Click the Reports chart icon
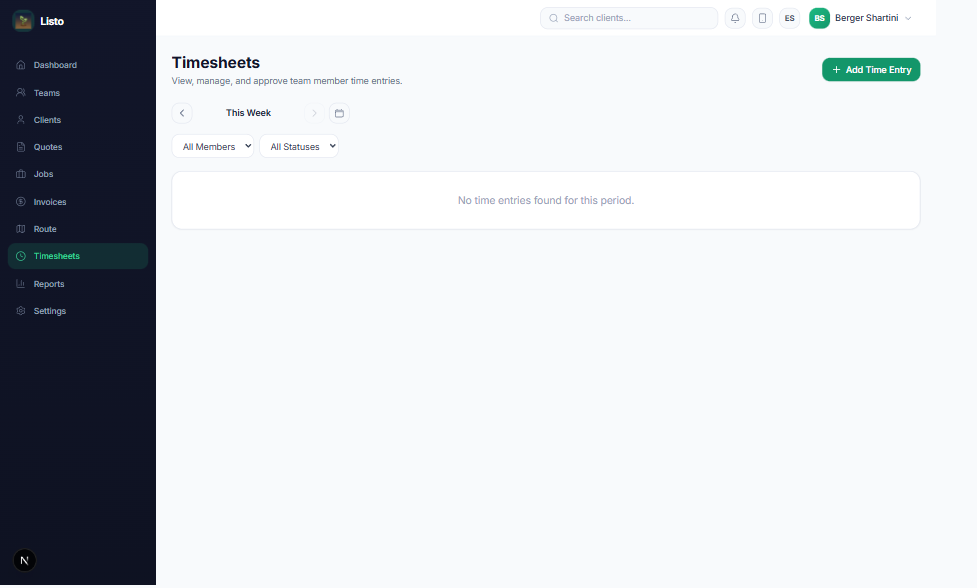977x588 pixels. click(x=21, y=283)
